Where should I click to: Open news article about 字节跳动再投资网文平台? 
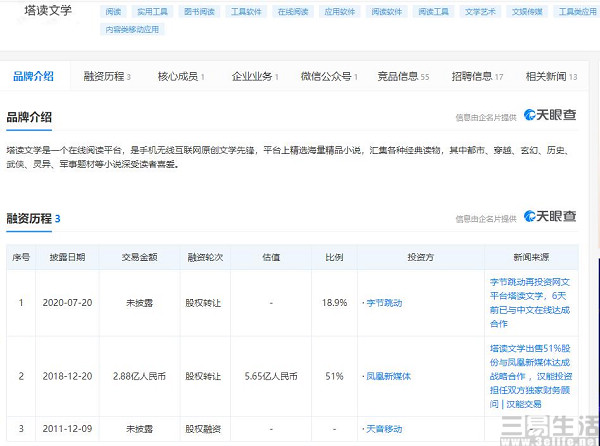(x=527, y=303)
